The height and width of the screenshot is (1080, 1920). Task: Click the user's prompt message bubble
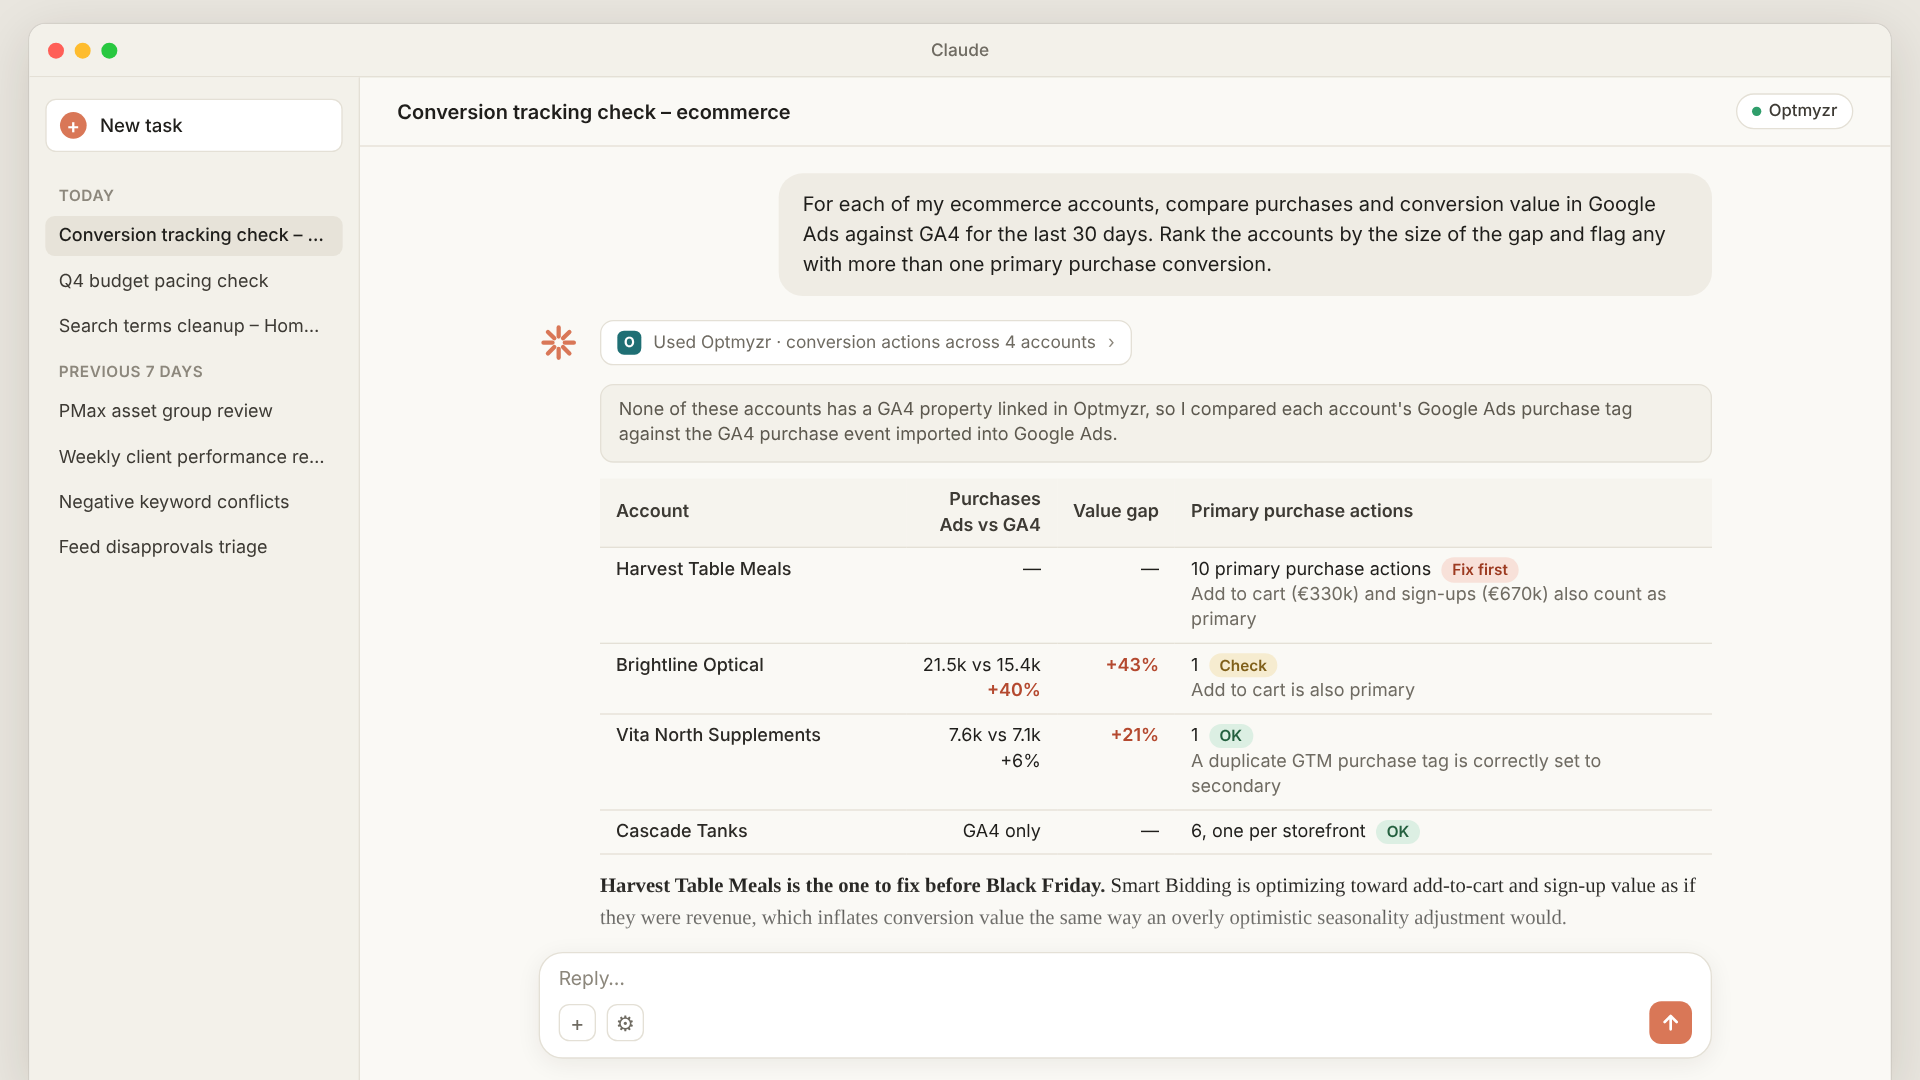pos(1245,234)
